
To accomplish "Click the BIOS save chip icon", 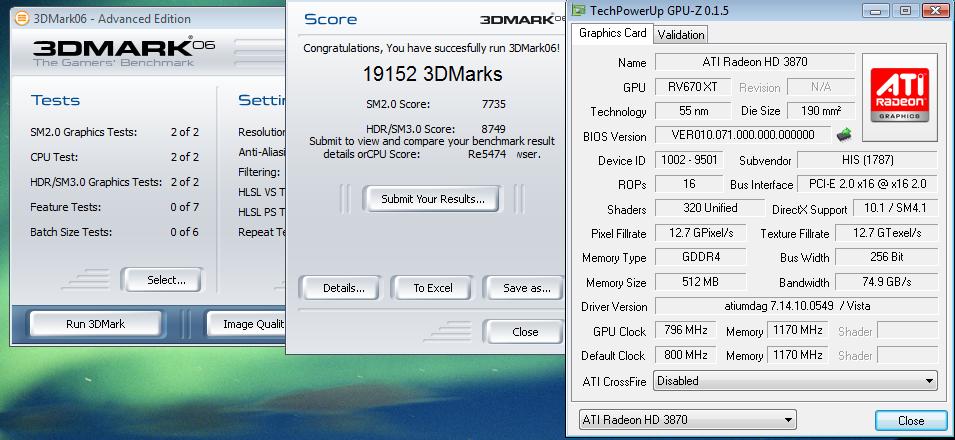I will 844,135.
